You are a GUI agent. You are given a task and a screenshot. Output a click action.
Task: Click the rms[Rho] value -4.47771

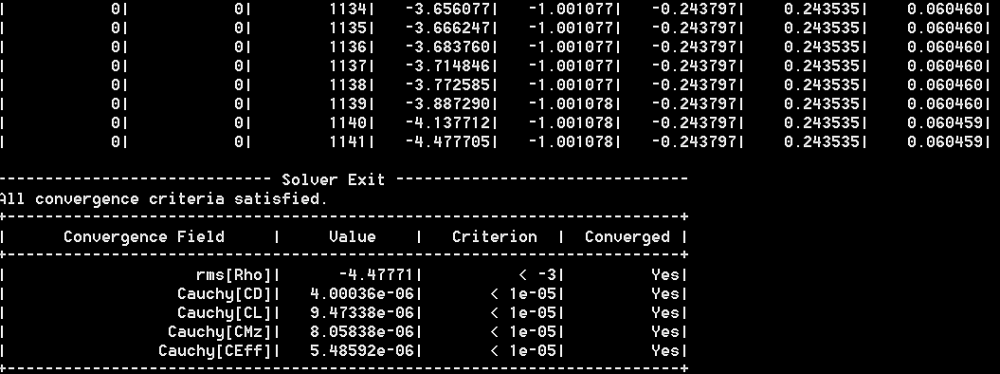coord(376,275)
